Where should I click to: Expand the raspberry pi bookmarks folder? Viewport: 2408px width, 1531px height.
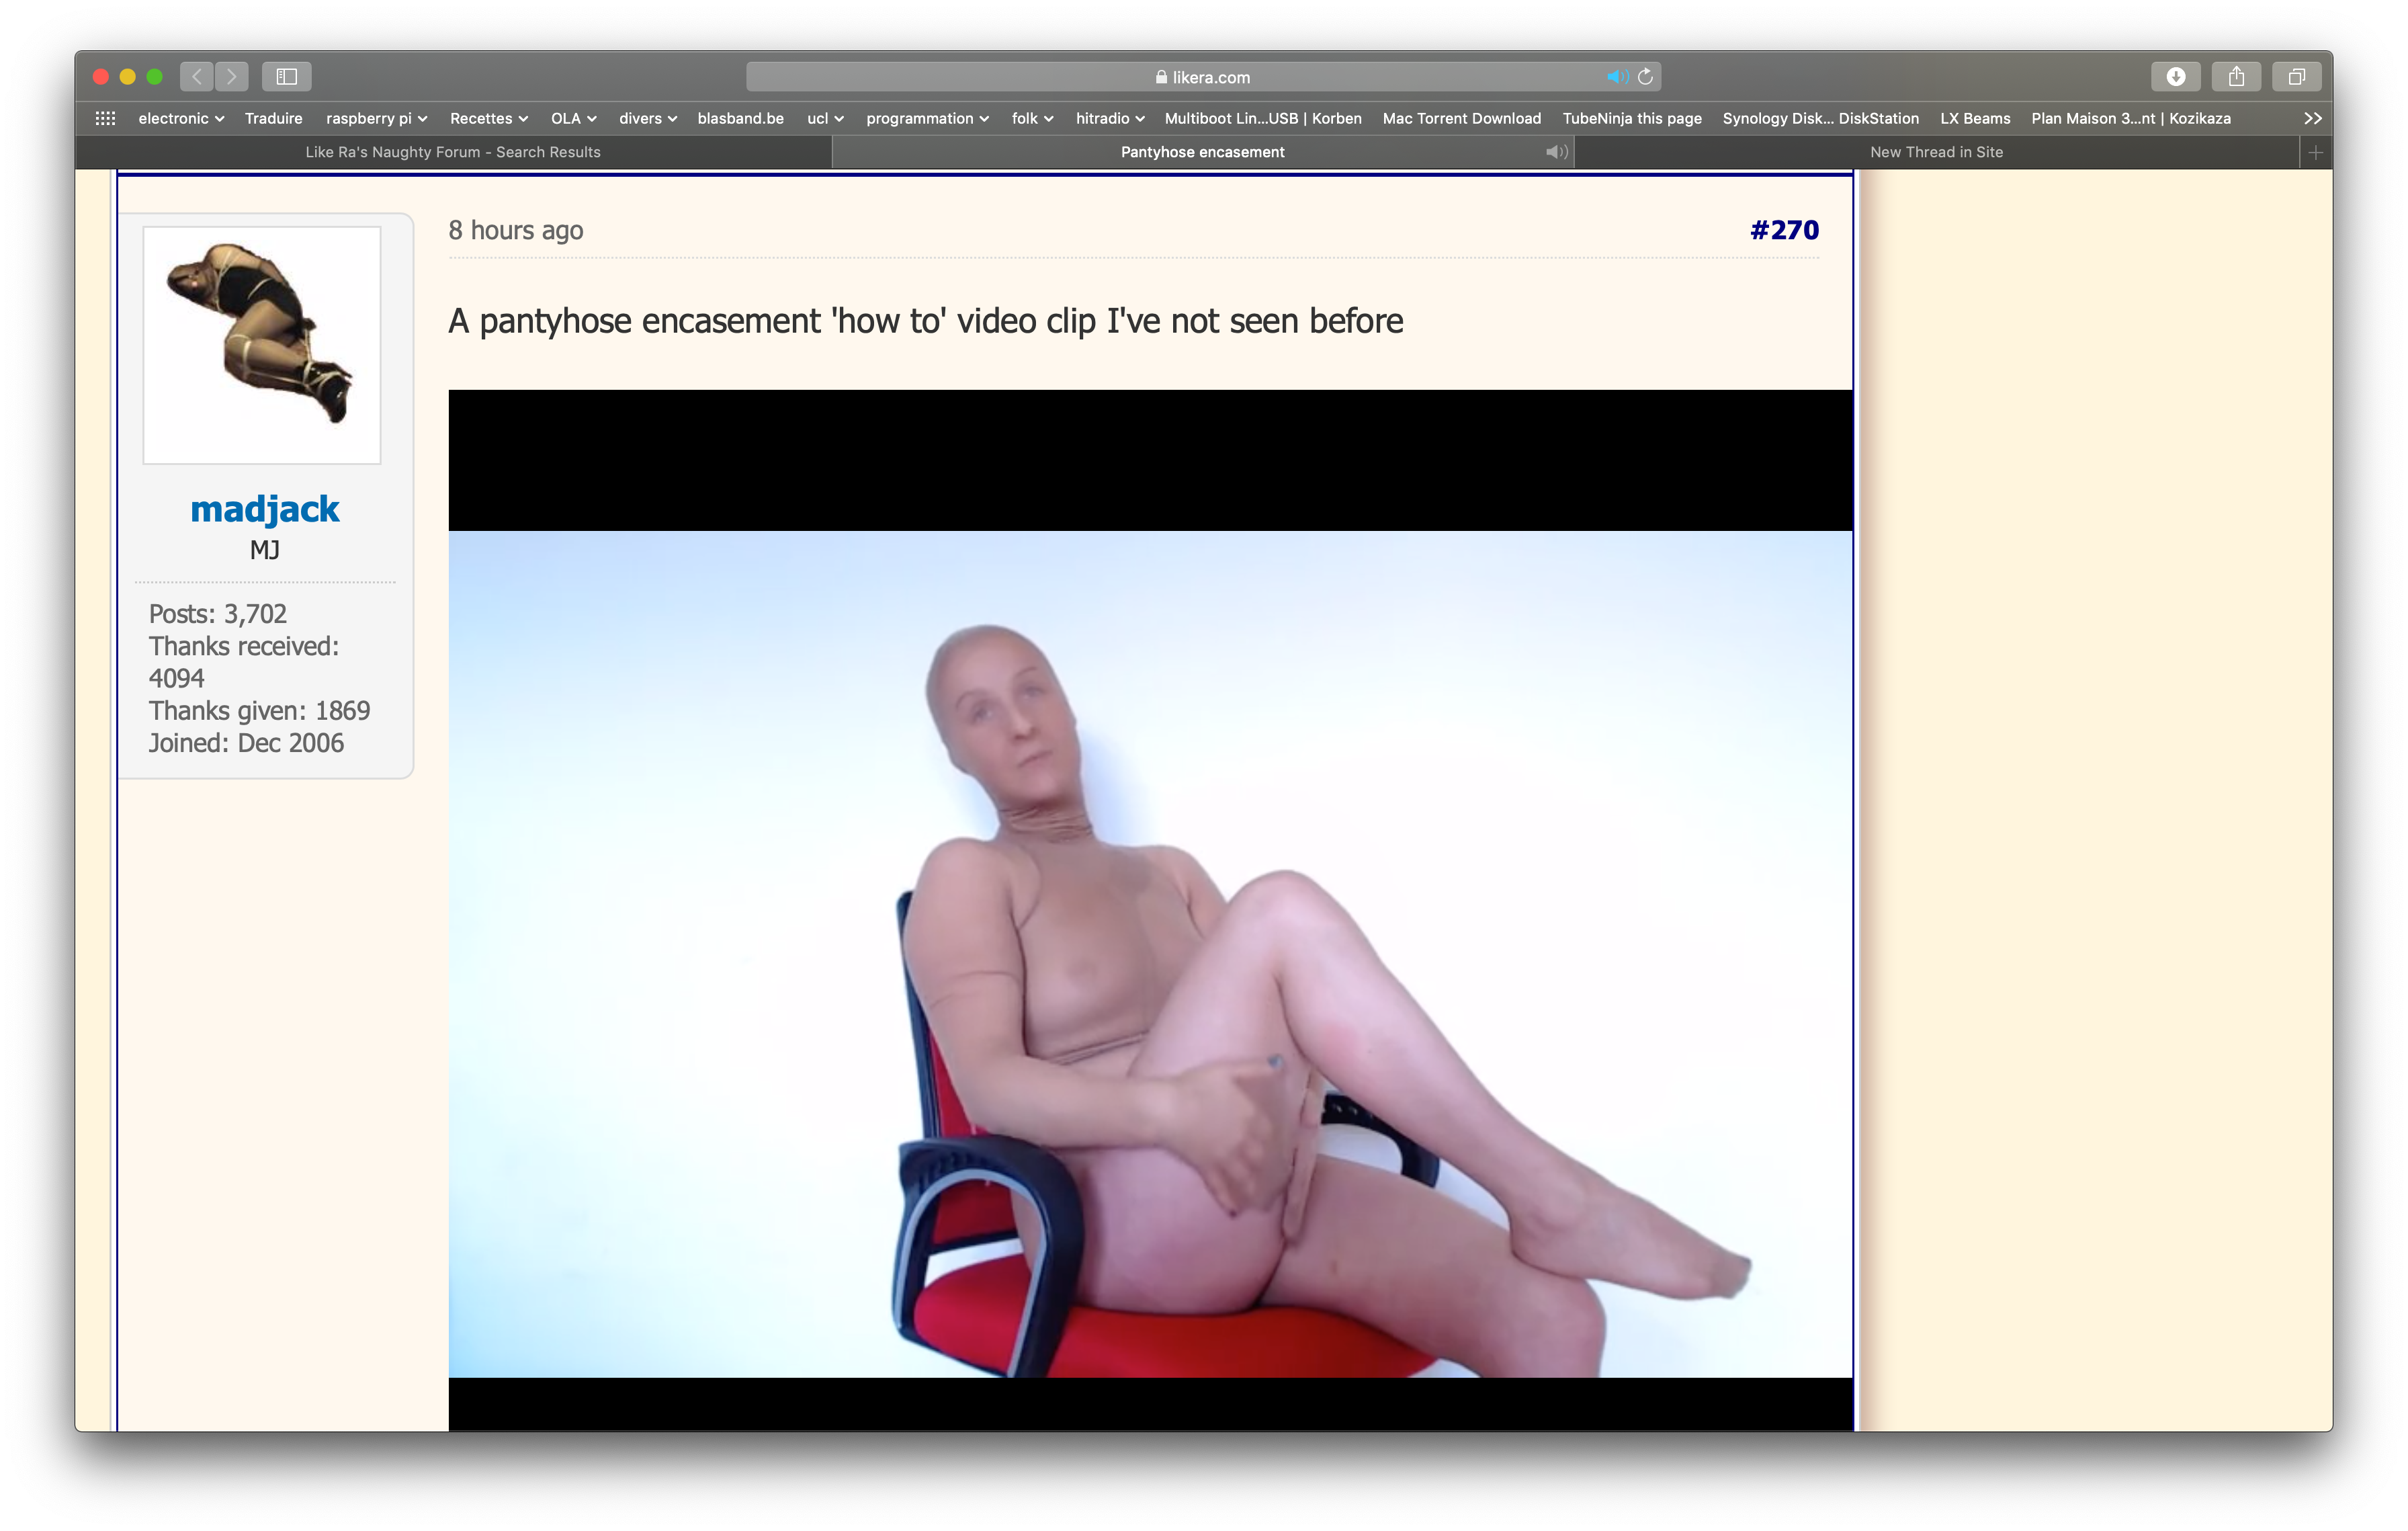(376, 118)
